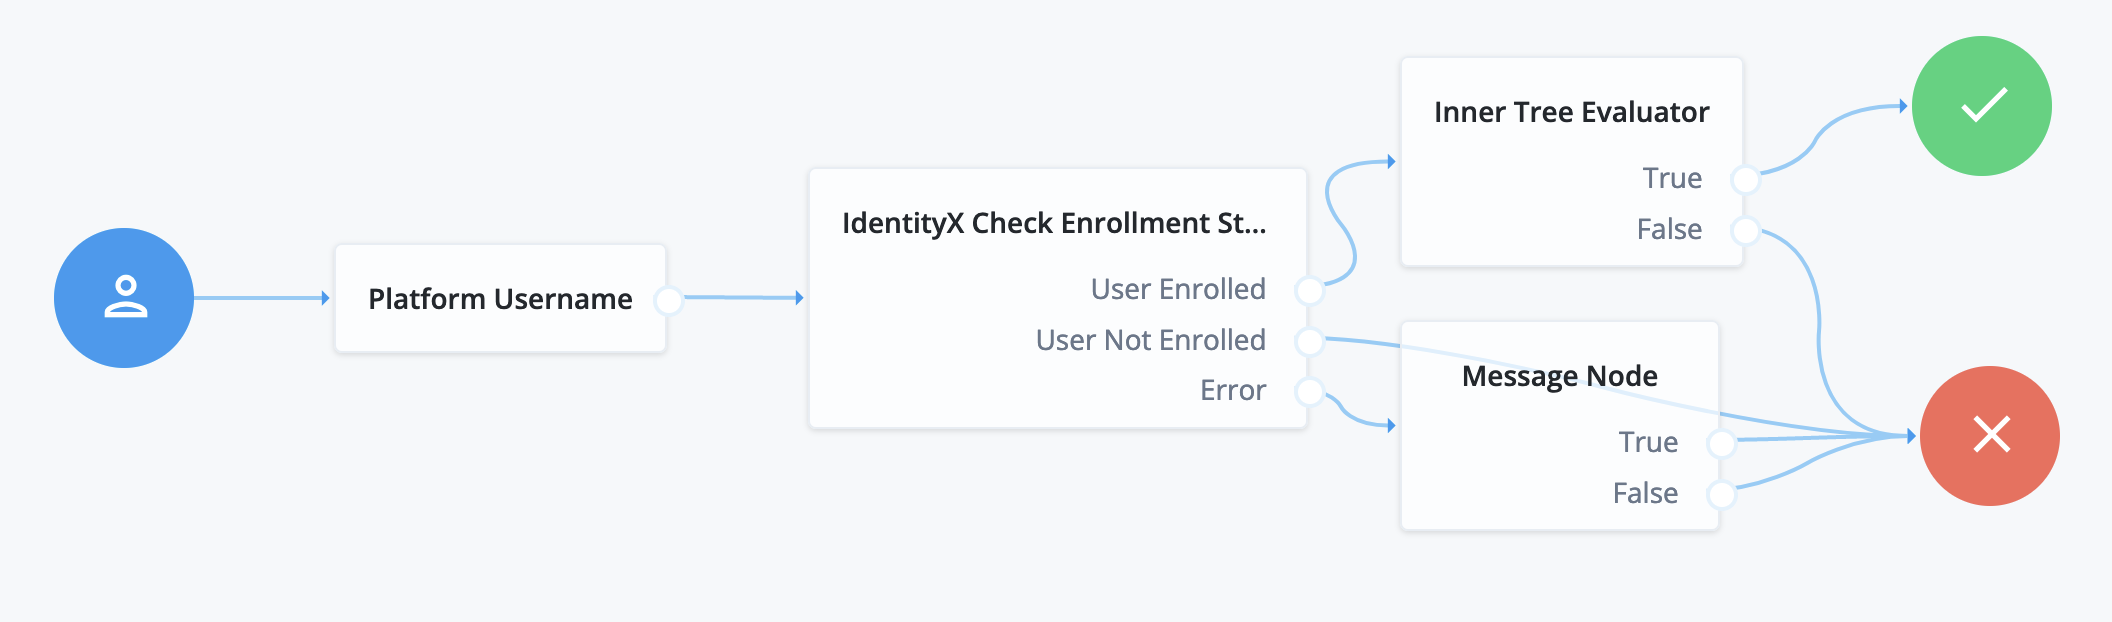Click the Platform Username output connector

point(668,299)
